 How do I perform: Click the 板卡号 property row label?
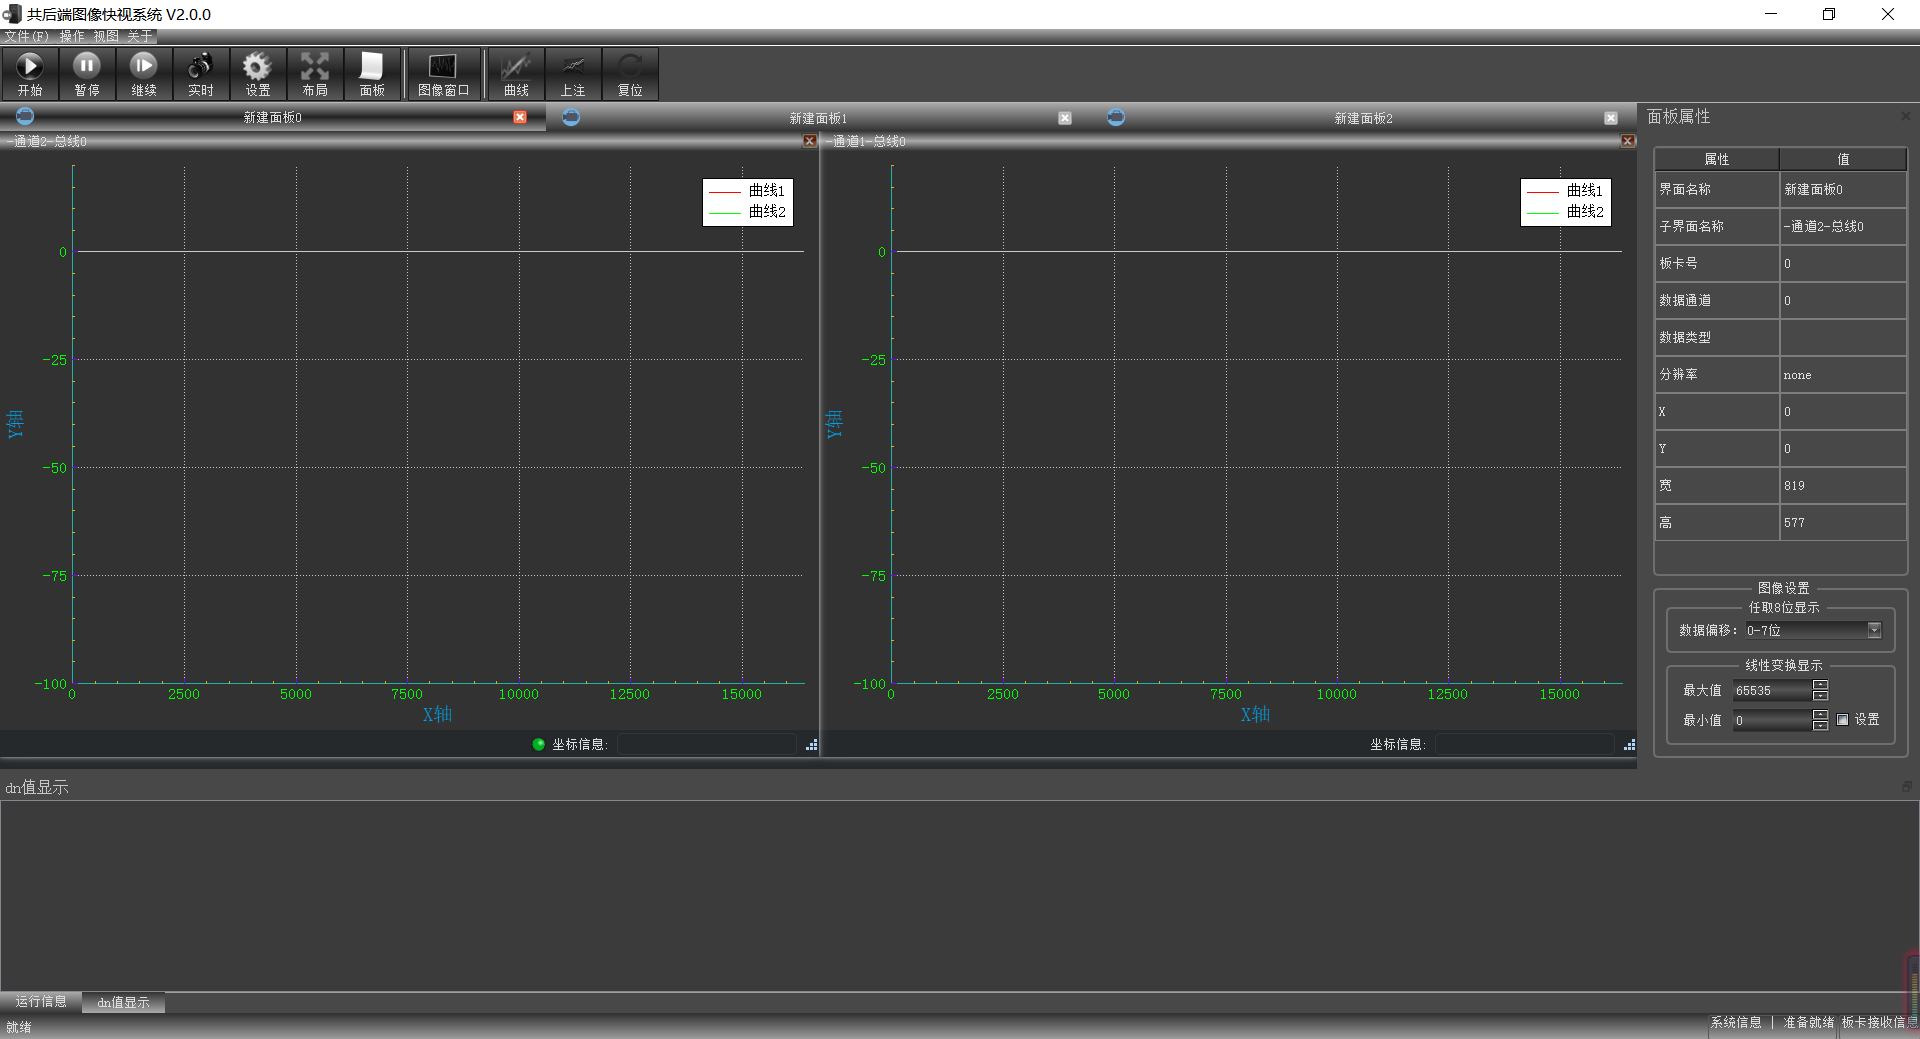[x=1717, y=263]
